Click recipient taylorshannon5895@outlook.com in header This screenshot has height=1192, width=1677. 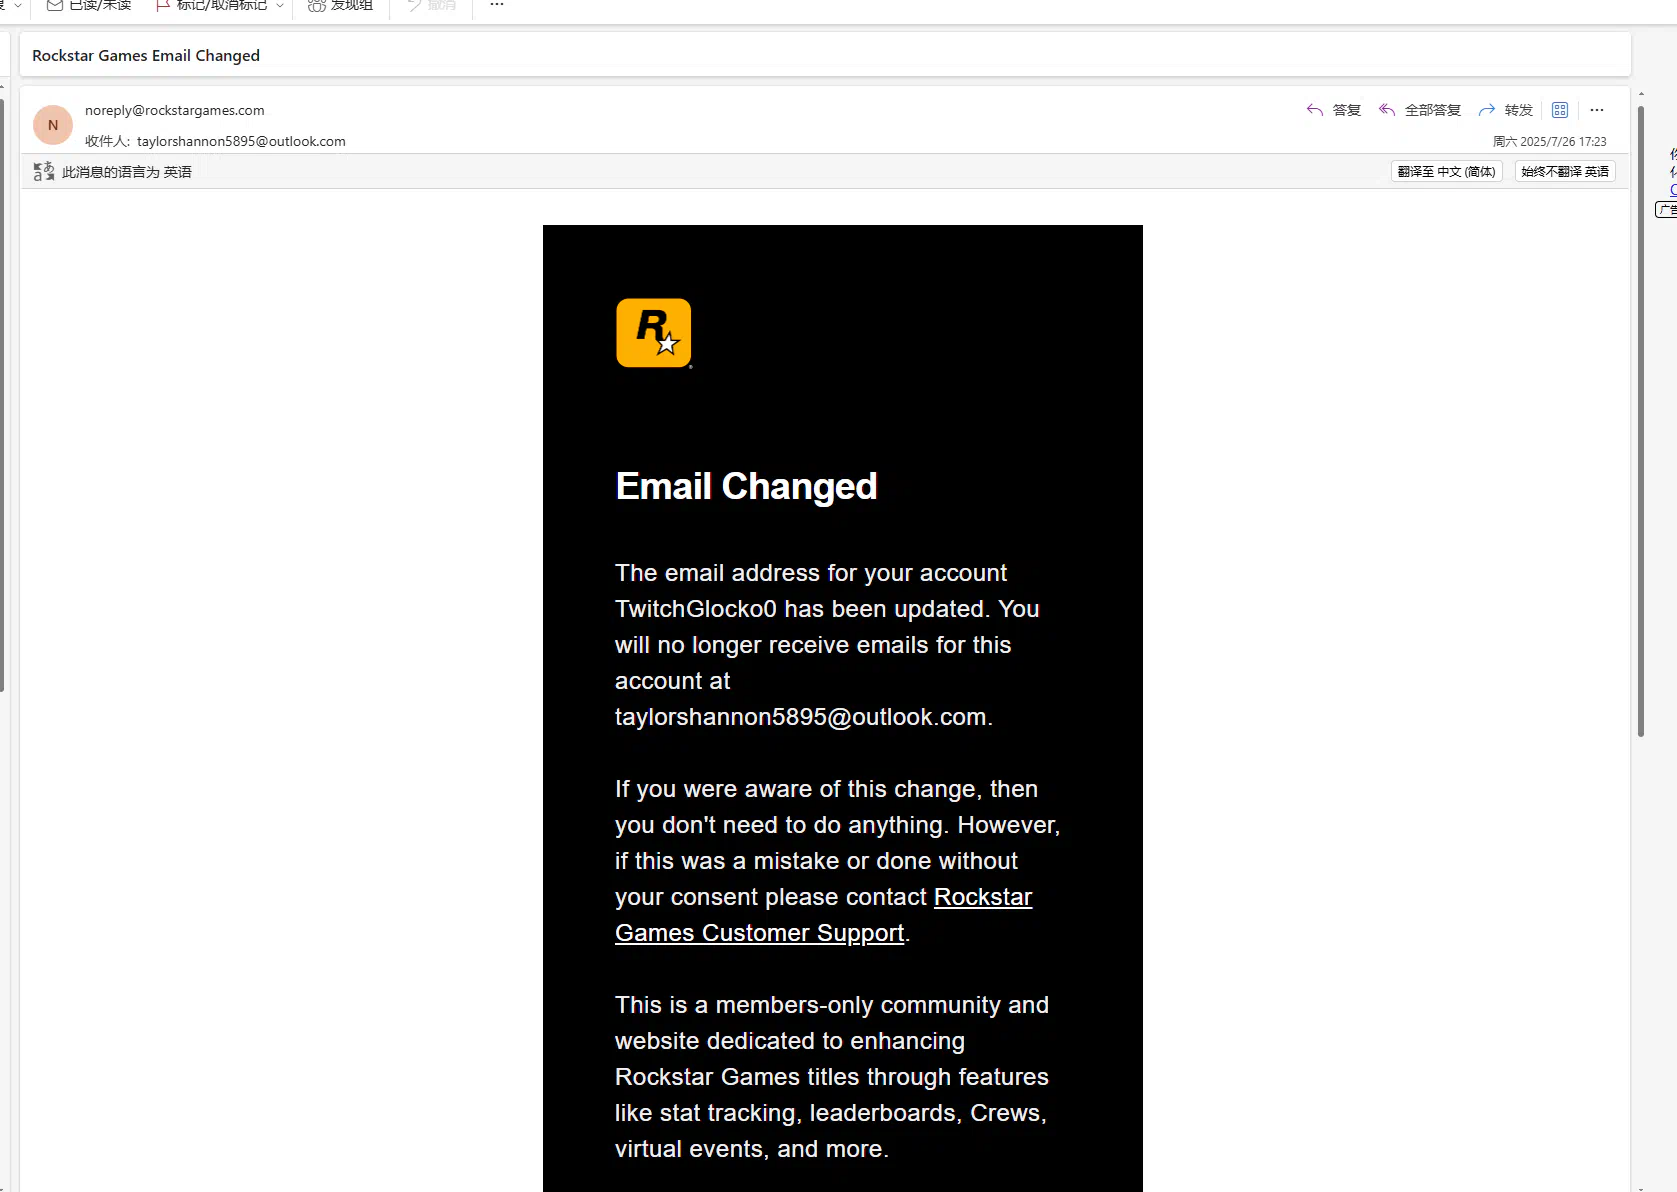(x=241, y=141)
